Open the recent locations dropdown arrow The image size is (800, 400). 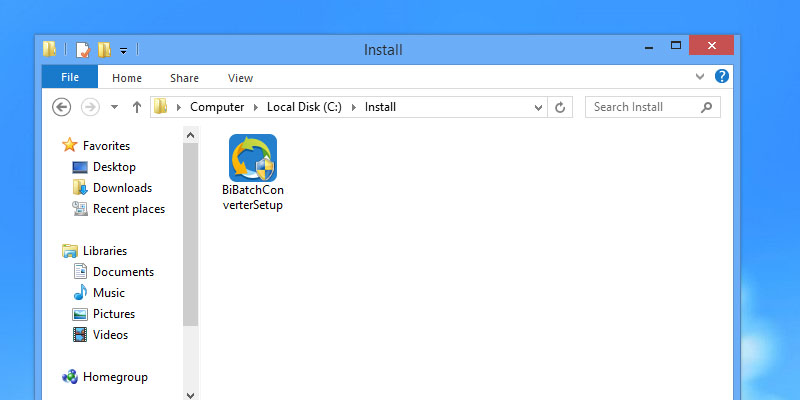[x=114, y=107]
